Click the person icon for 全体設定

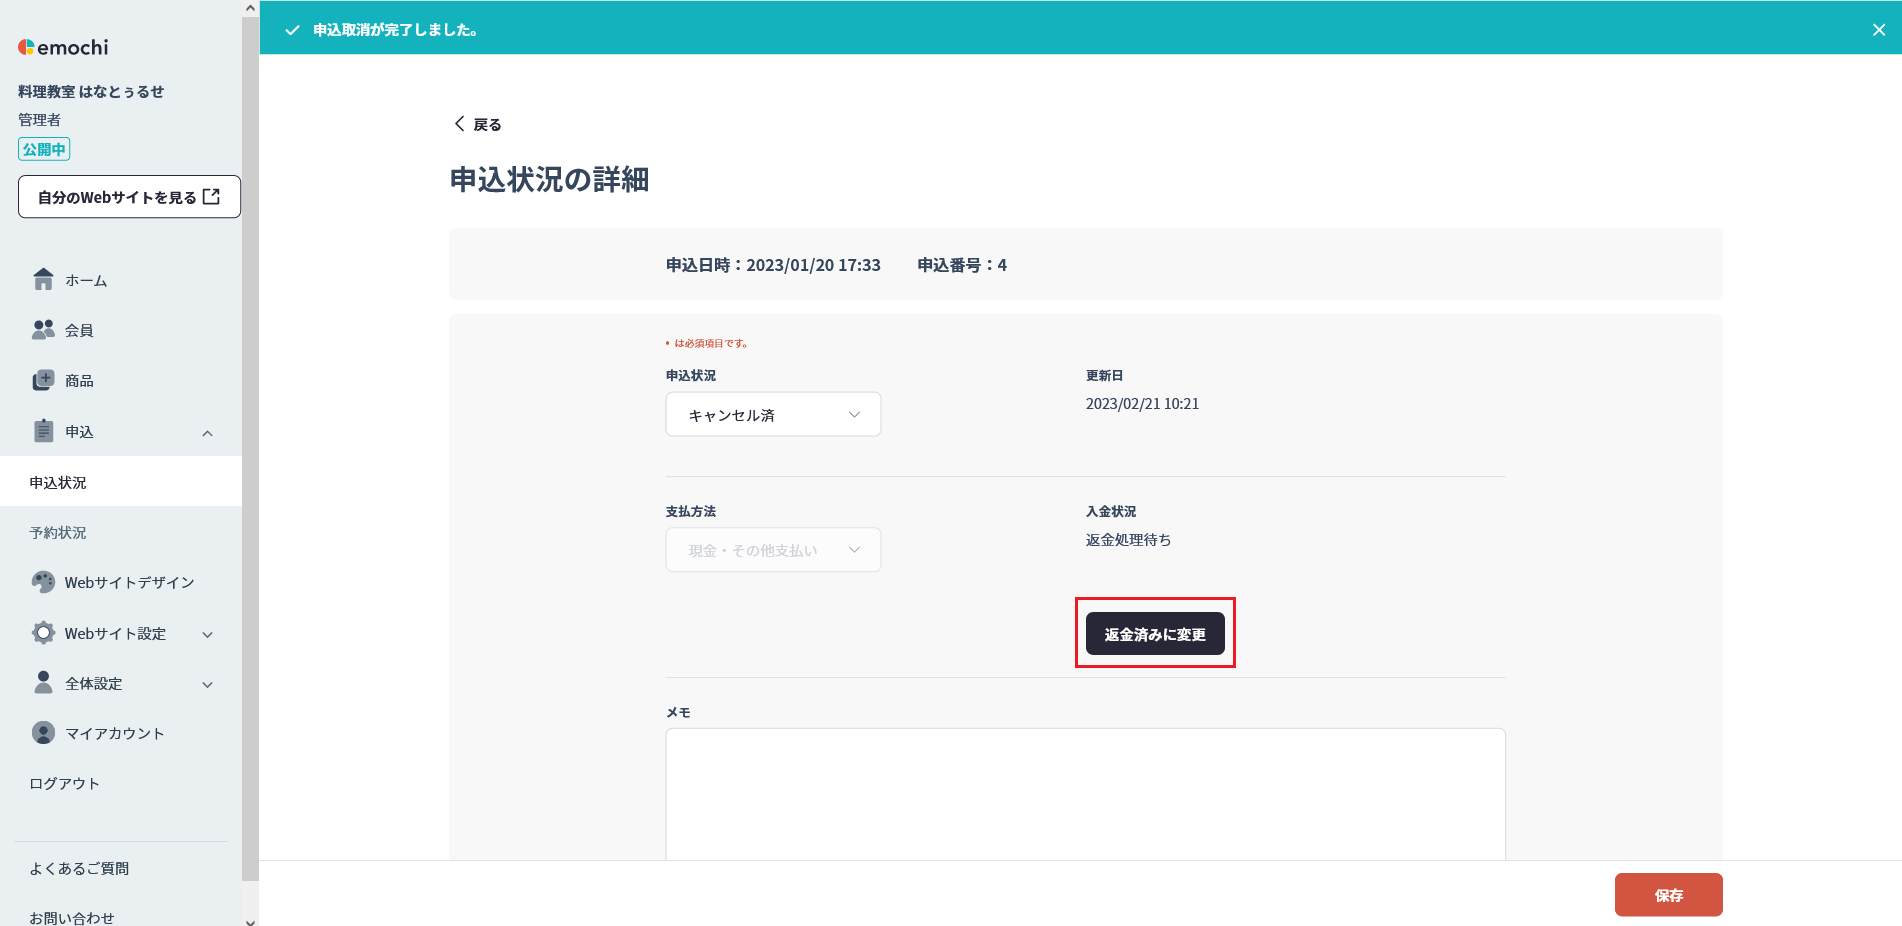click(43, 682)
